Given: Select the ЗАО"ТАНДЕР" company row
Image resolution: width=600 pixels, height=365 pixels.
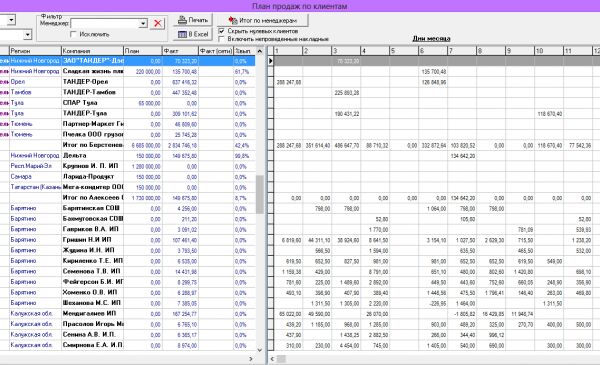Looking at the screenshot, I should pos(127,61).
